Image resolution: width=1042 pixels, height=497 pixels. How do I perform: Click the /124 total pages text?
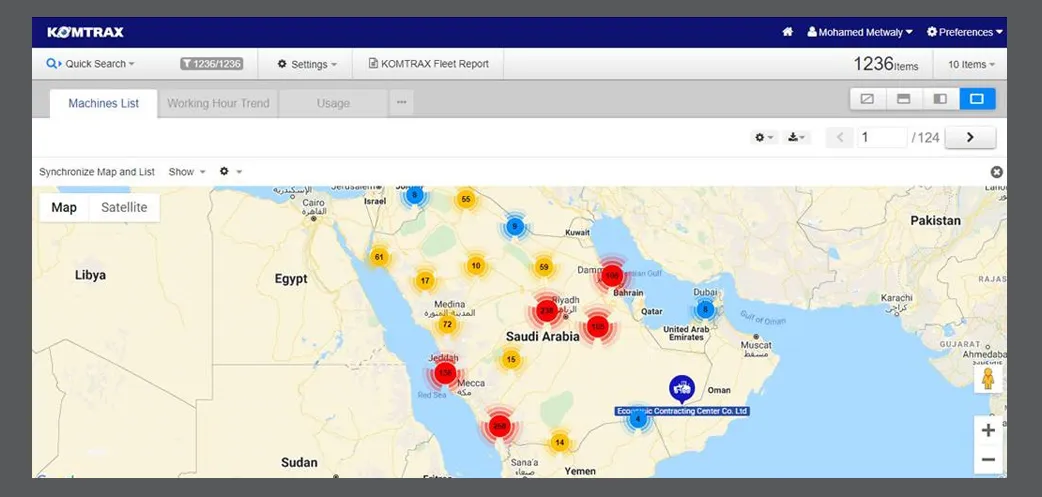(x=926, y=138)
